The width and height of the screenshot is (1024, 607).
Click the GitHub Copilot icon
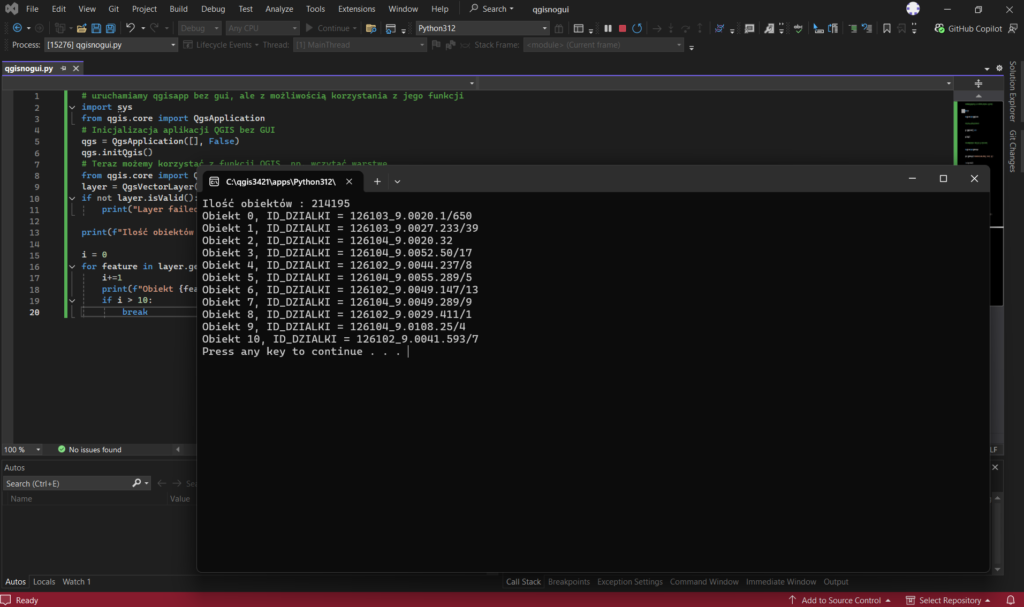(x=940, y=28)
